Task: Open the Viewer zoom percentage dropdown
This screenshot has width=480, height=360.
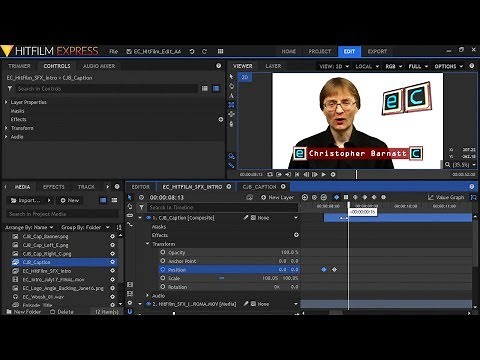Action: click(461, 165)
